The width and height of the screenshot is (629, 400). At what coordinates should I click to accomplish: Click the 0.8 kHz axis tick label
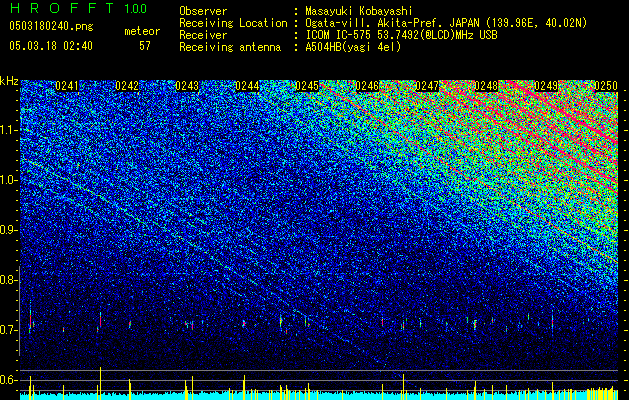8,280
